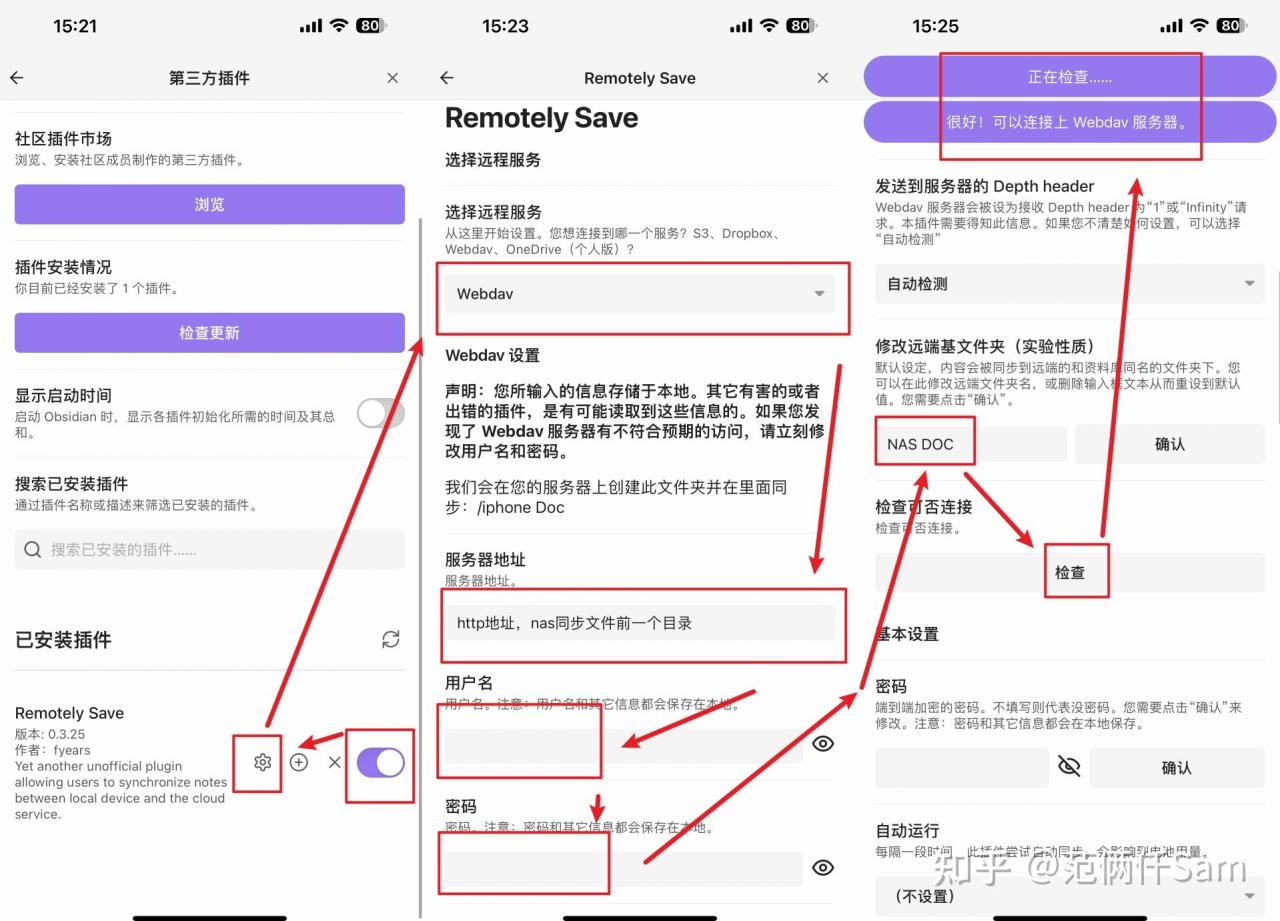Click 确认 beside encryption password
1280x921 pixels.
1177,768
